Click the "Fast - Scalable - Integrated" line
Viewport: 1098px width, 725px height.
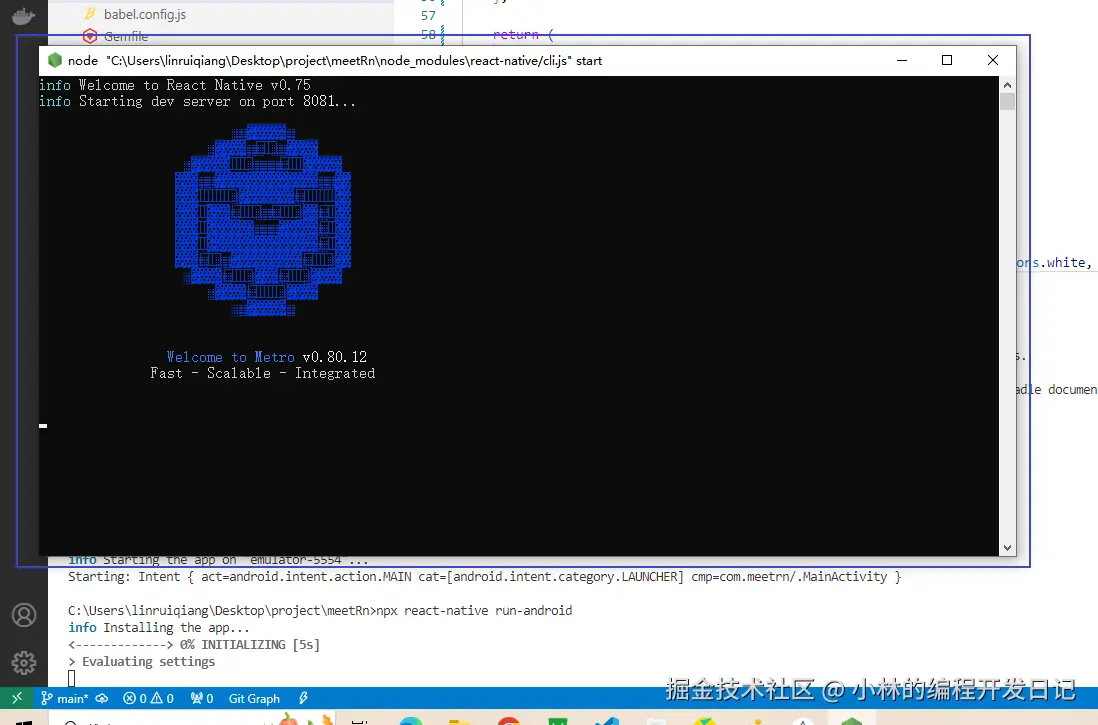[x=263, y=373]
